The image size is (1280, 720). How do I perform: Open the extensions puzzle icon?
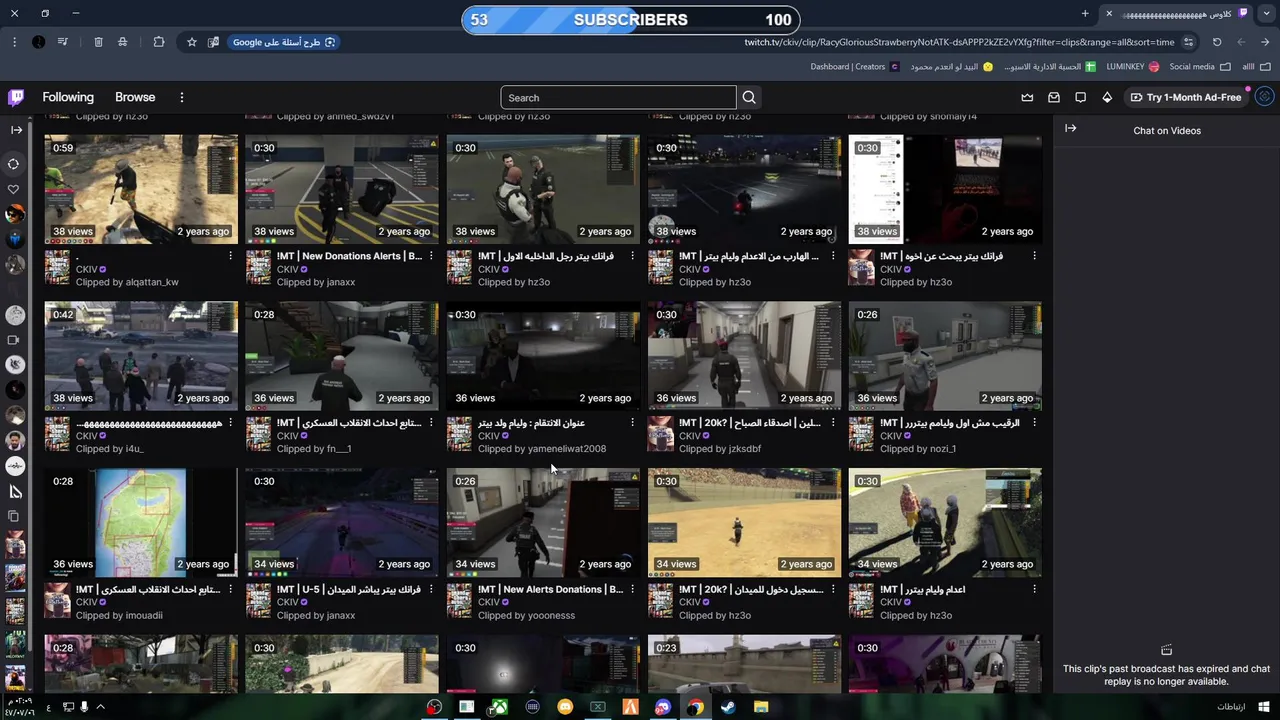[159, 42]
